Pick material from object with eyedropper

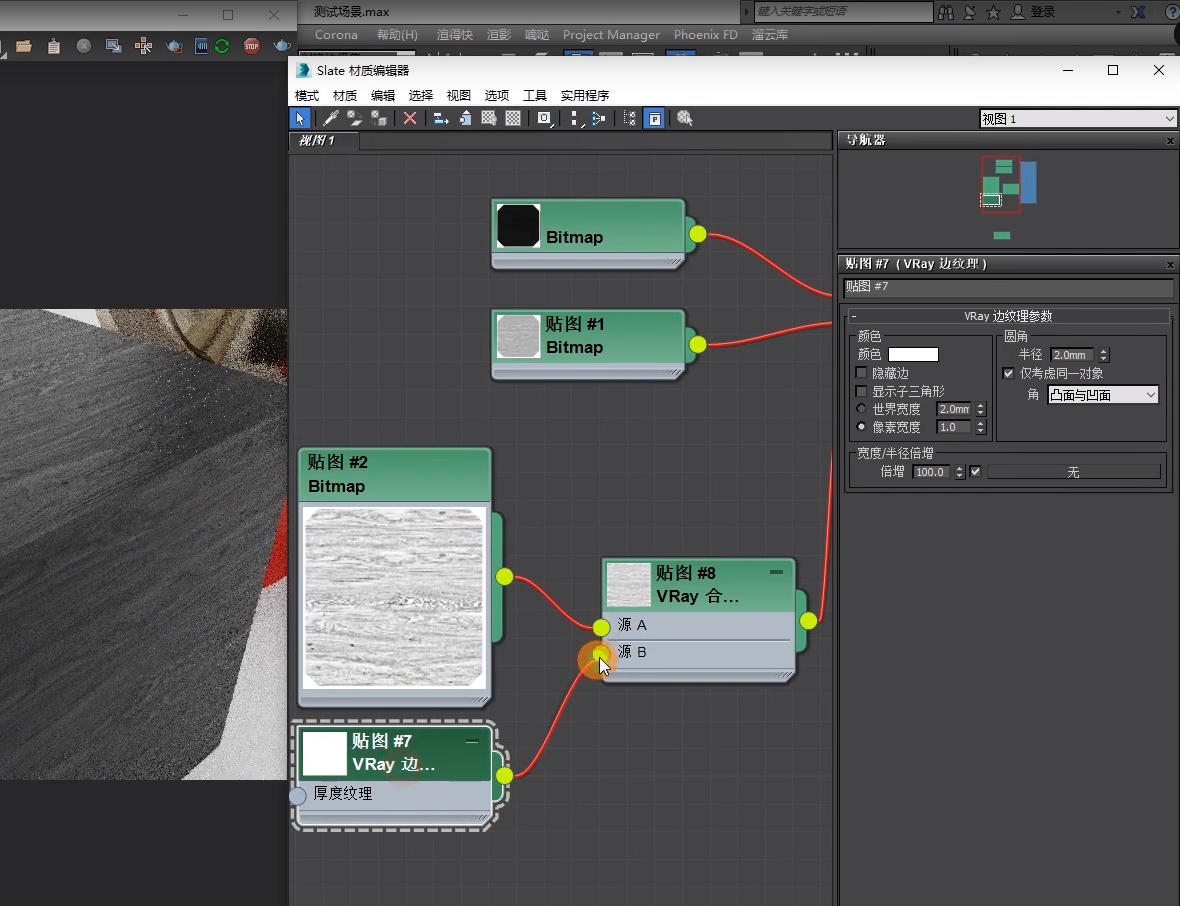tap(331, 118)
